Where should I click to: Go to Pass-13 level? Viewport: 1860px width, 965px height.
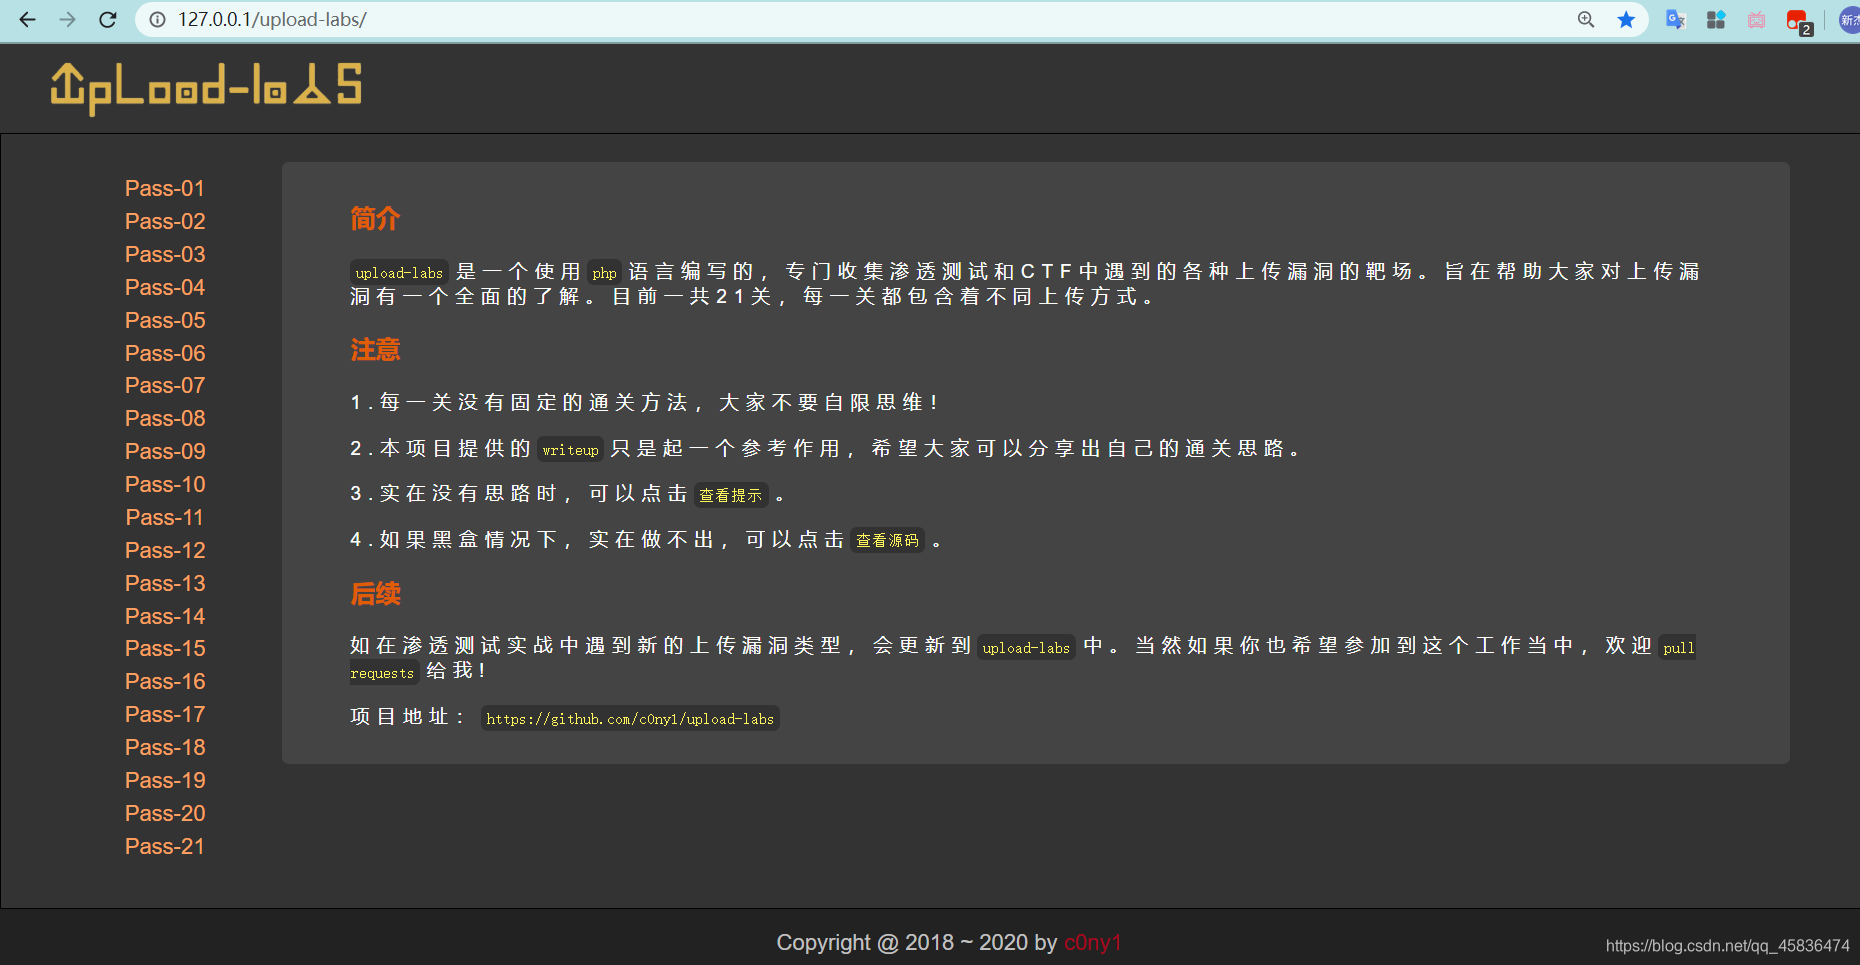[165, 583]
